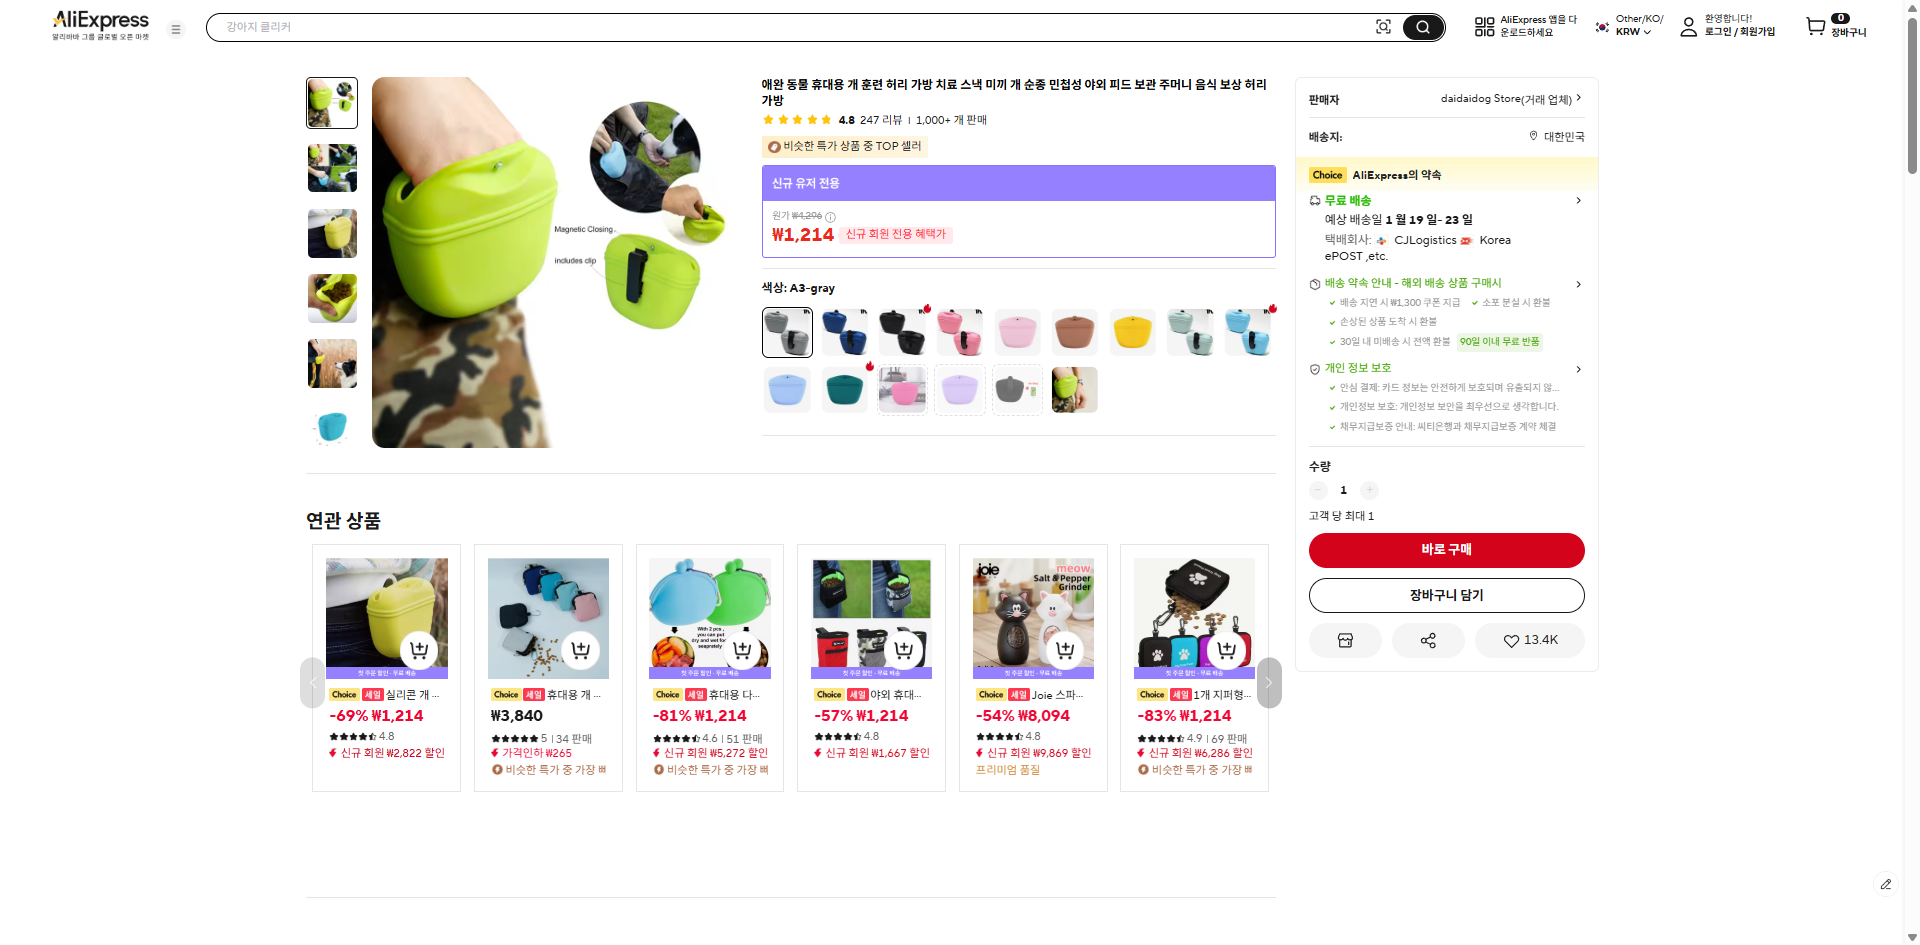
Task: Add first related yellow pouch to cart
Action: 419,650
